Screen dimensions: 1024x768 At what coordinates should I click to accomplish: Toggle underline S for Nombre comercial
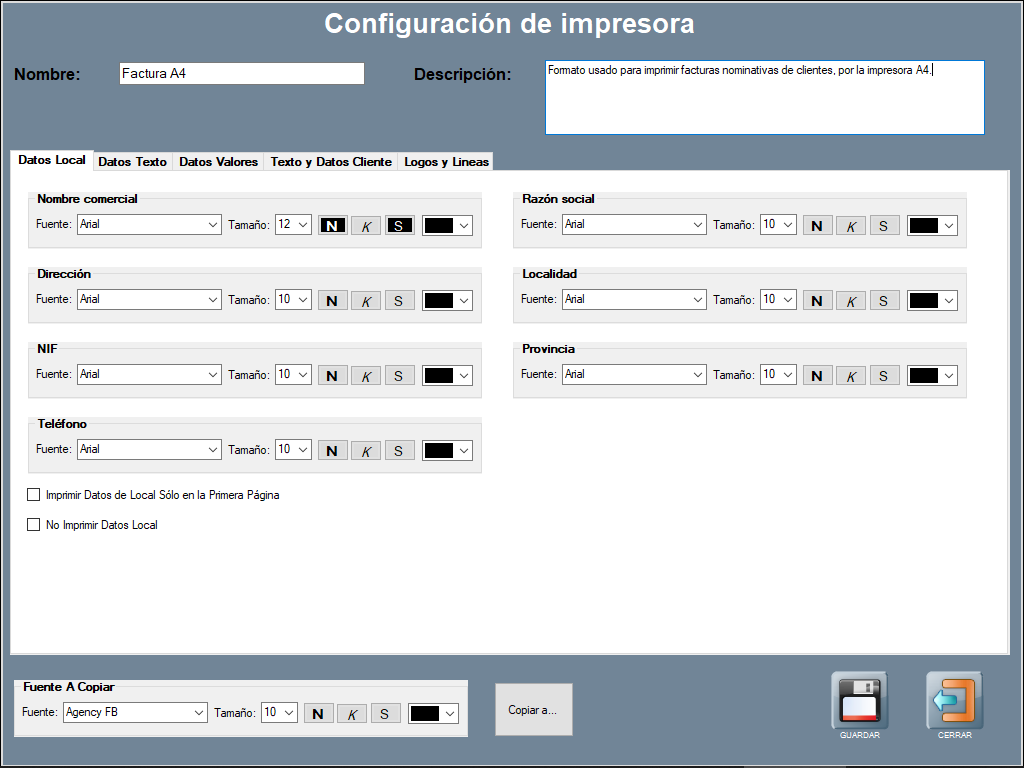pos(399,226)
